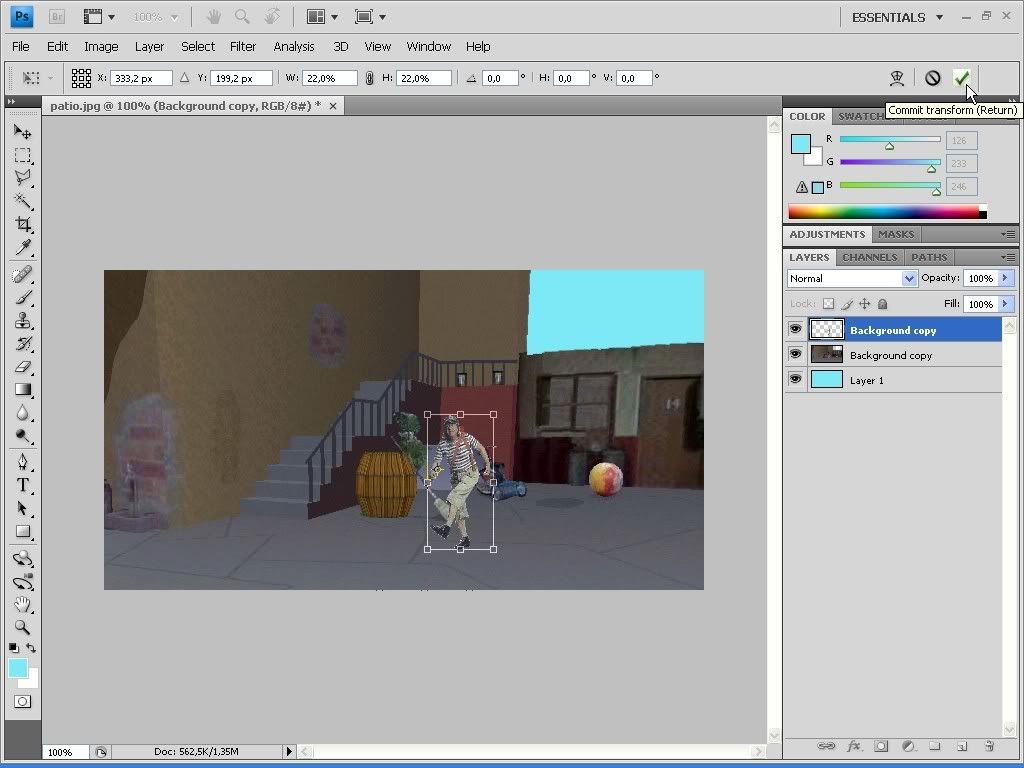Screen dimensions: 1024x768
Task: Select the History Brush tool
Action: (22, 344)
